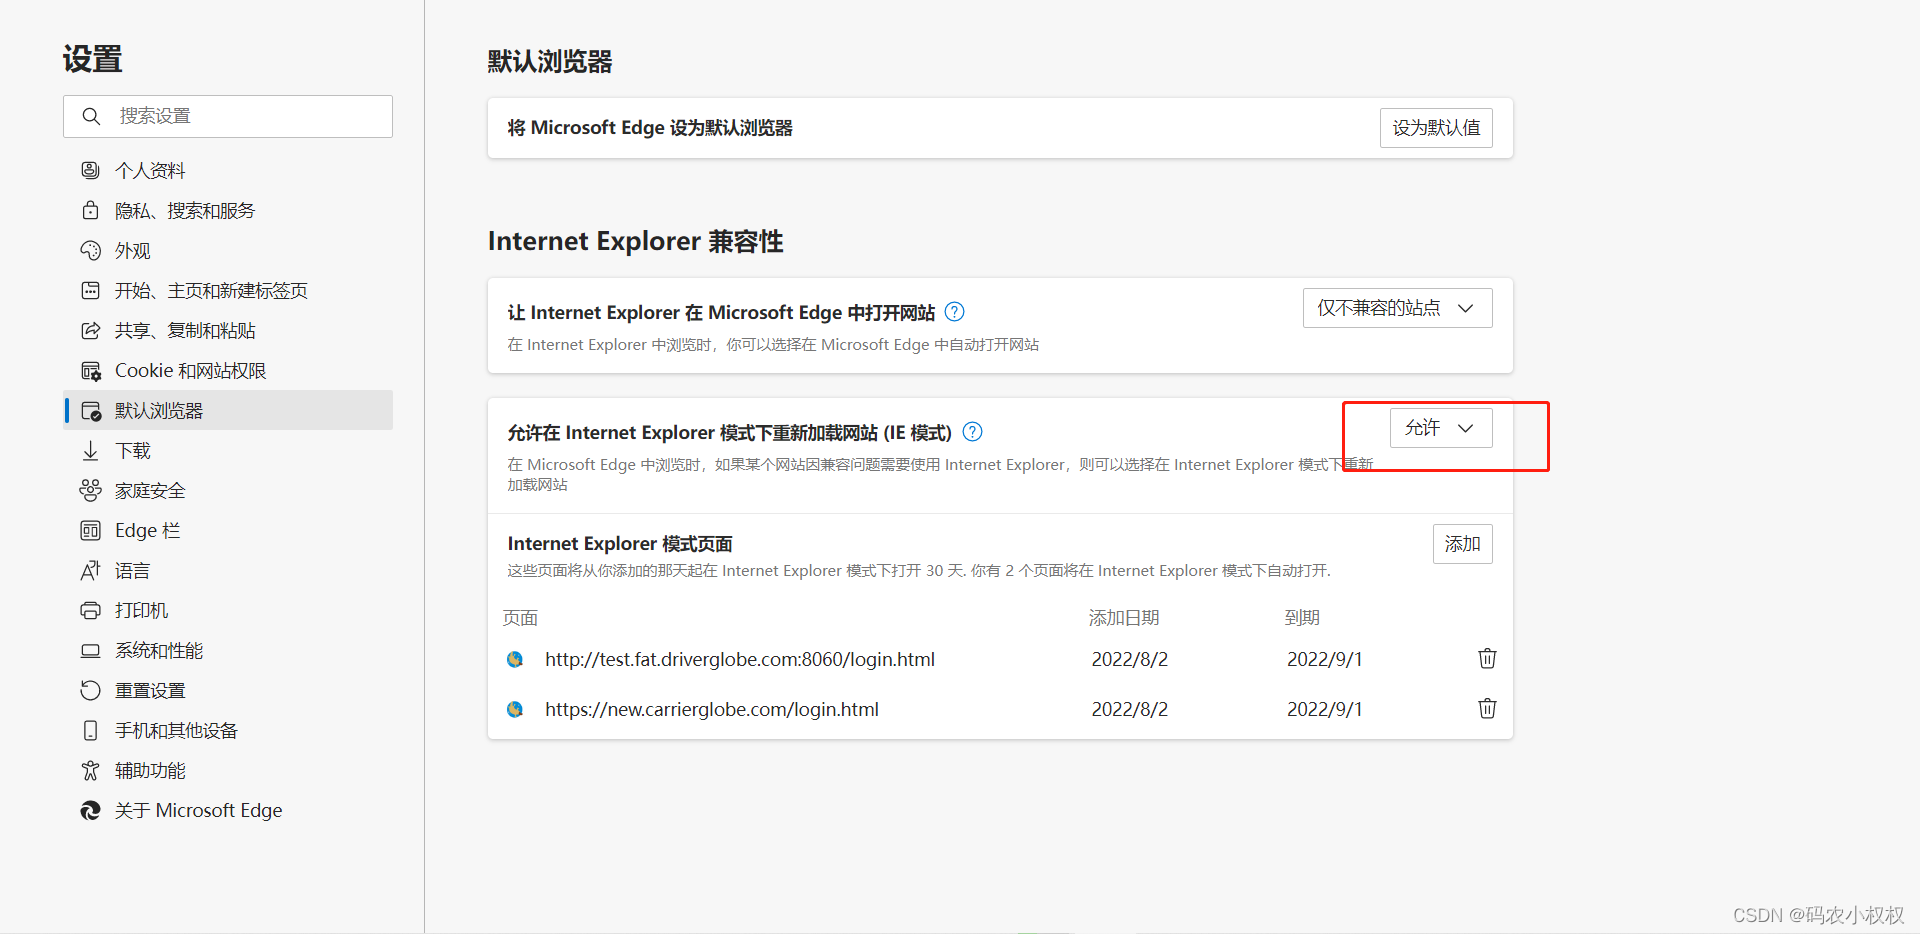The width and height of the screenshot is (1920, 934).
Task: Select 重置设置 in sidebar
Action: click(228, 690)
